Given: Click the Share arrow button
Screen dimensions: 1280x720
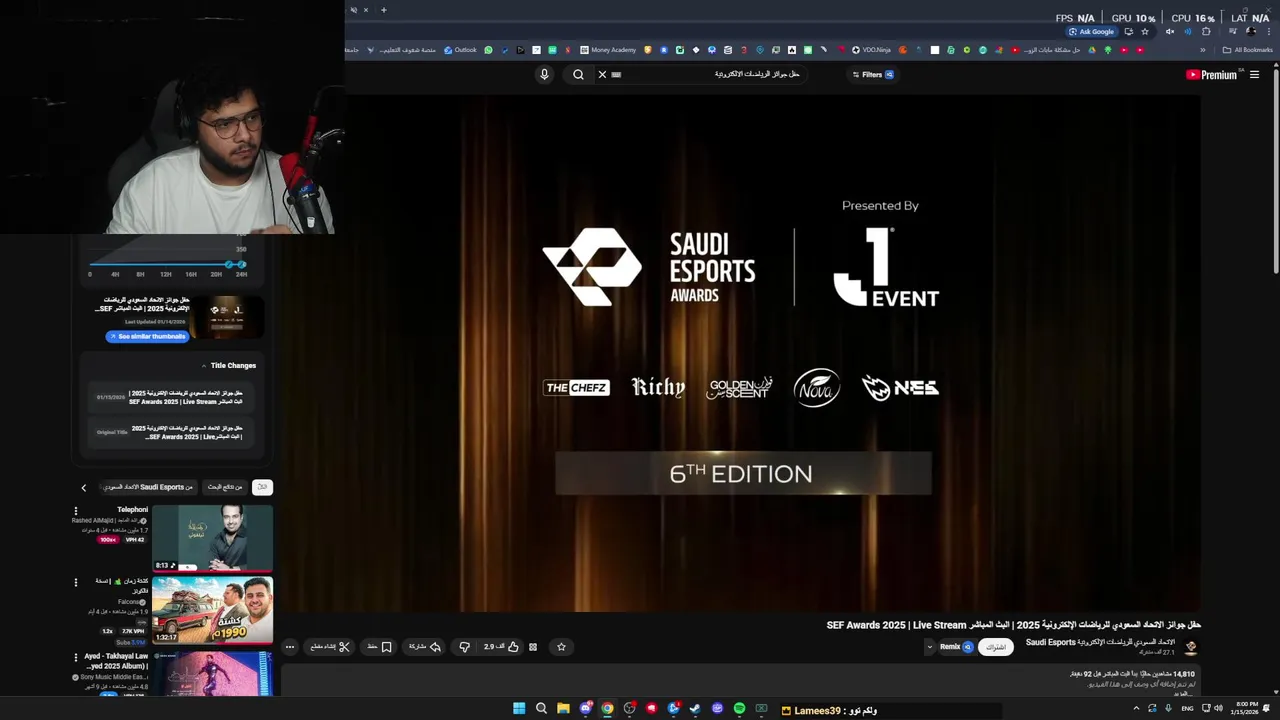Looking at the screenshot, I should tap(425, 647).
